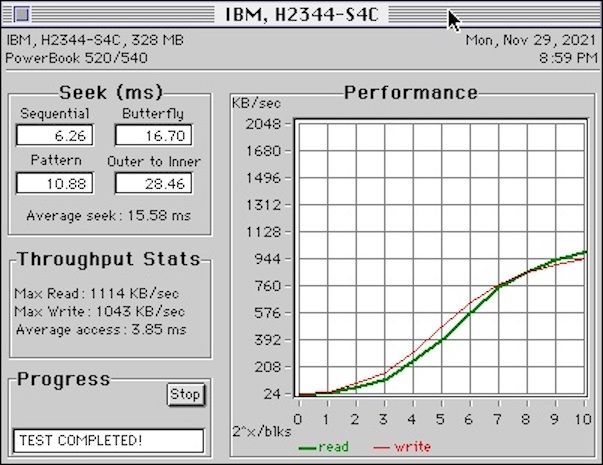Click the IBM, H2344-S4C, 328 MB info line

95,40
